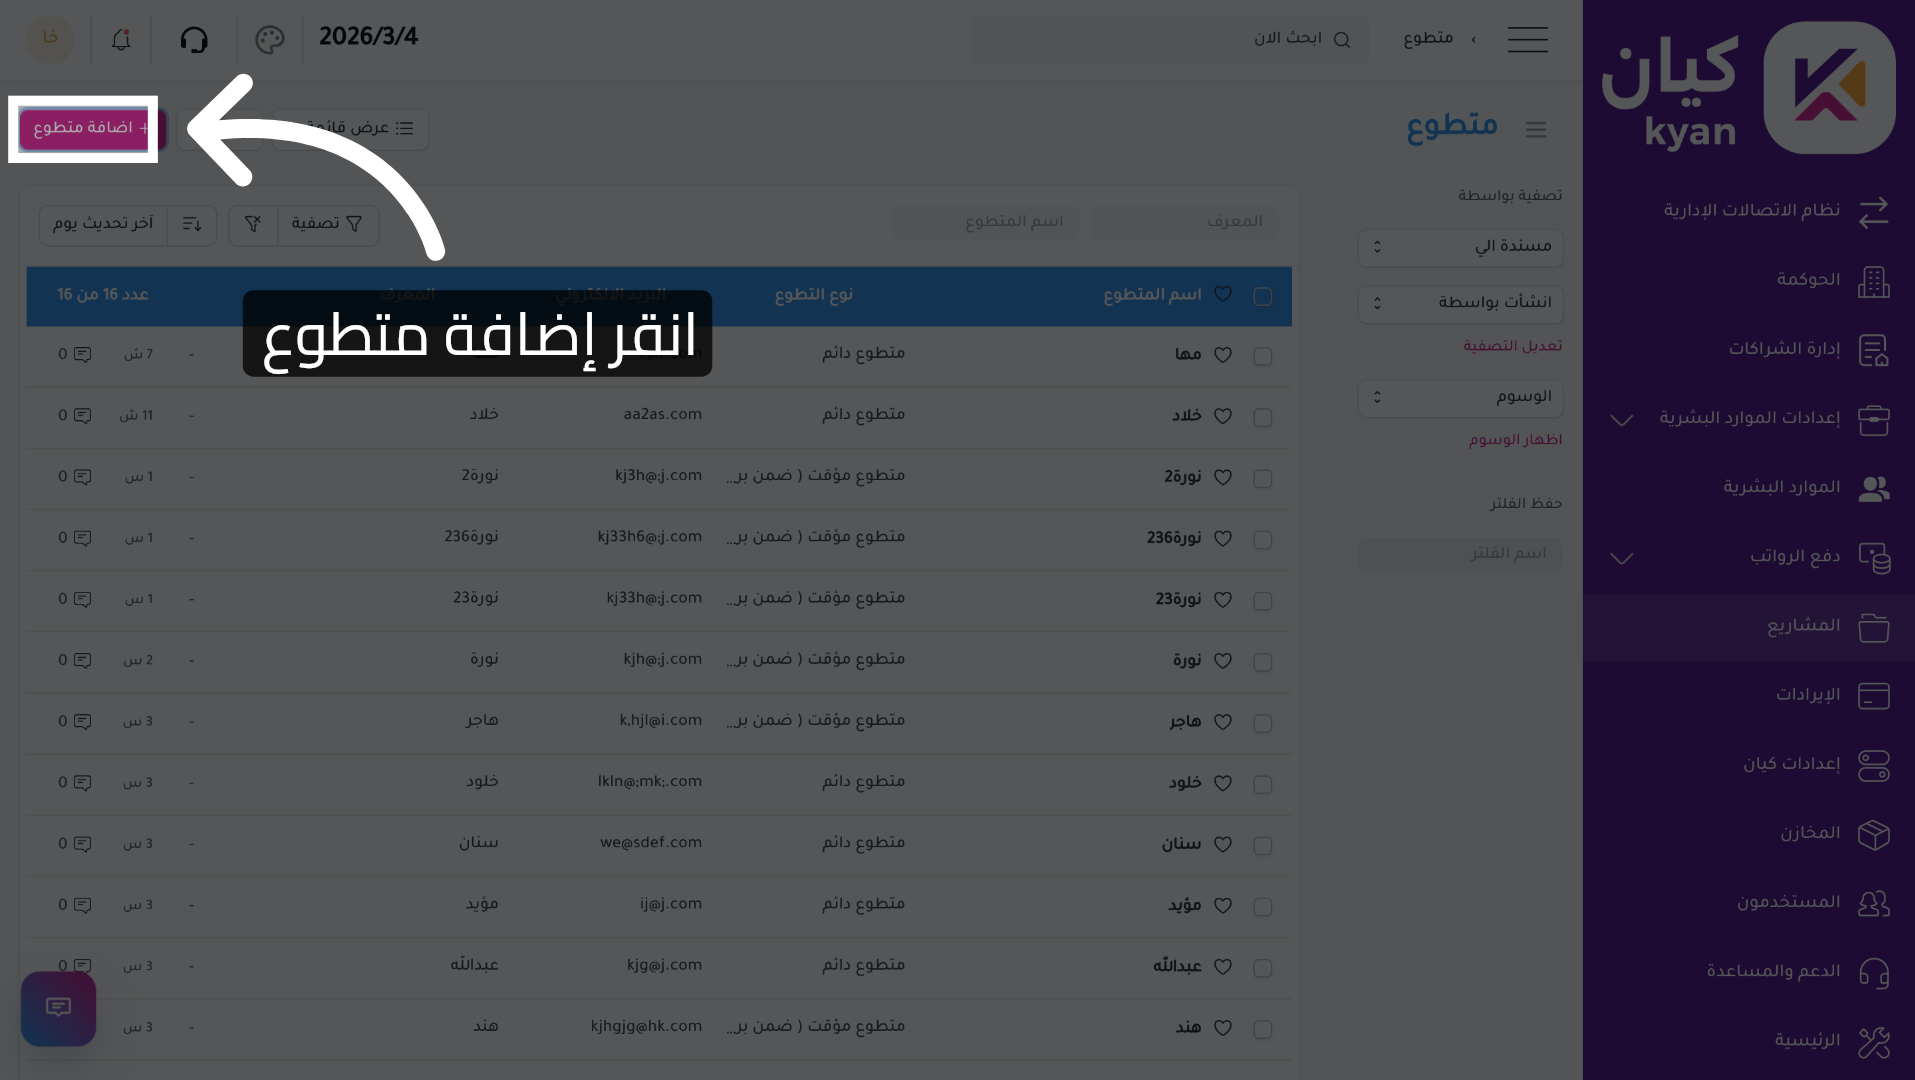Viewport: 1915px width, 1080px height.
Task: Select the المشاريع sidebar icon
Action: [1875, 627]
